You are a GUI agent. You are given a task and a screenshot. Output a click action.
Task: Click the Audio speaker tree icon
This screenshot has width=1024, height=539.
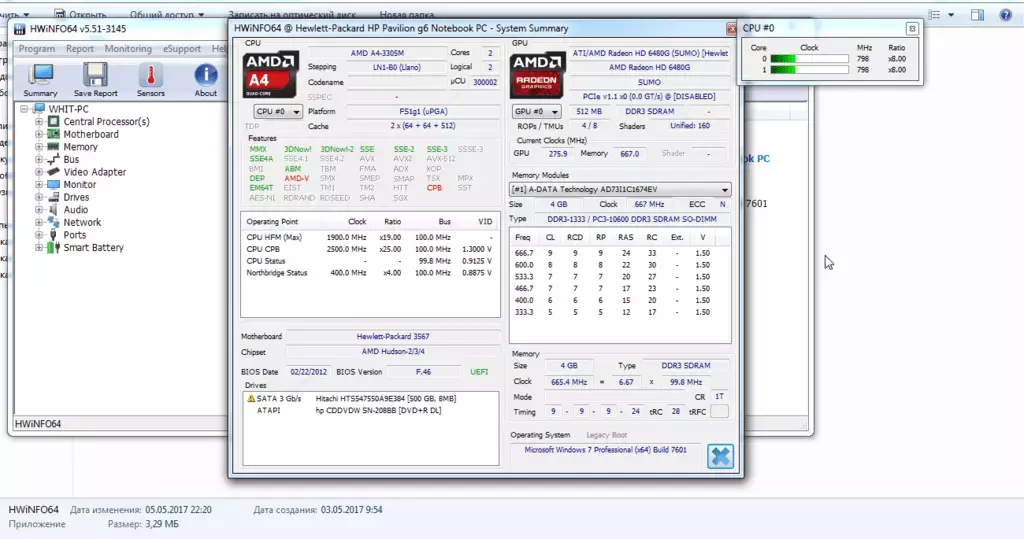[54, 210]
